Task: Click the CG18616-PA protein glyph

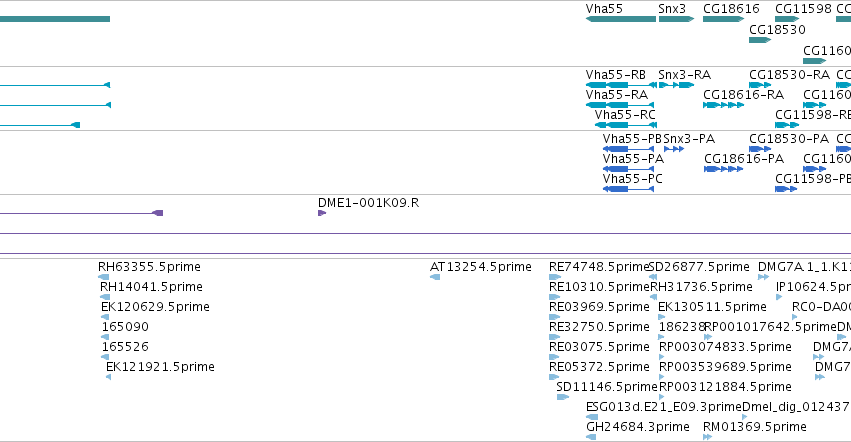Action: [723, 169]
